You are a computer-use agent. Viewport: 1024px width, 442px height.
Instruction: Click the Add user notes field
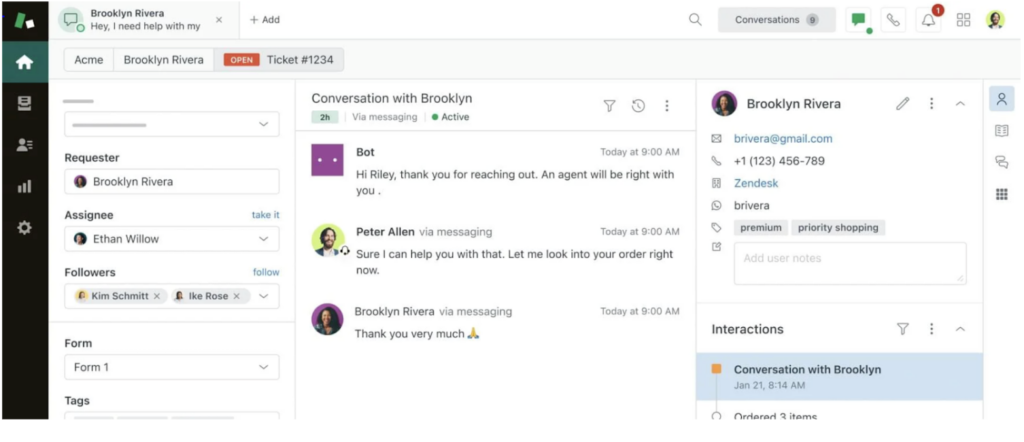tap(850, 262)
